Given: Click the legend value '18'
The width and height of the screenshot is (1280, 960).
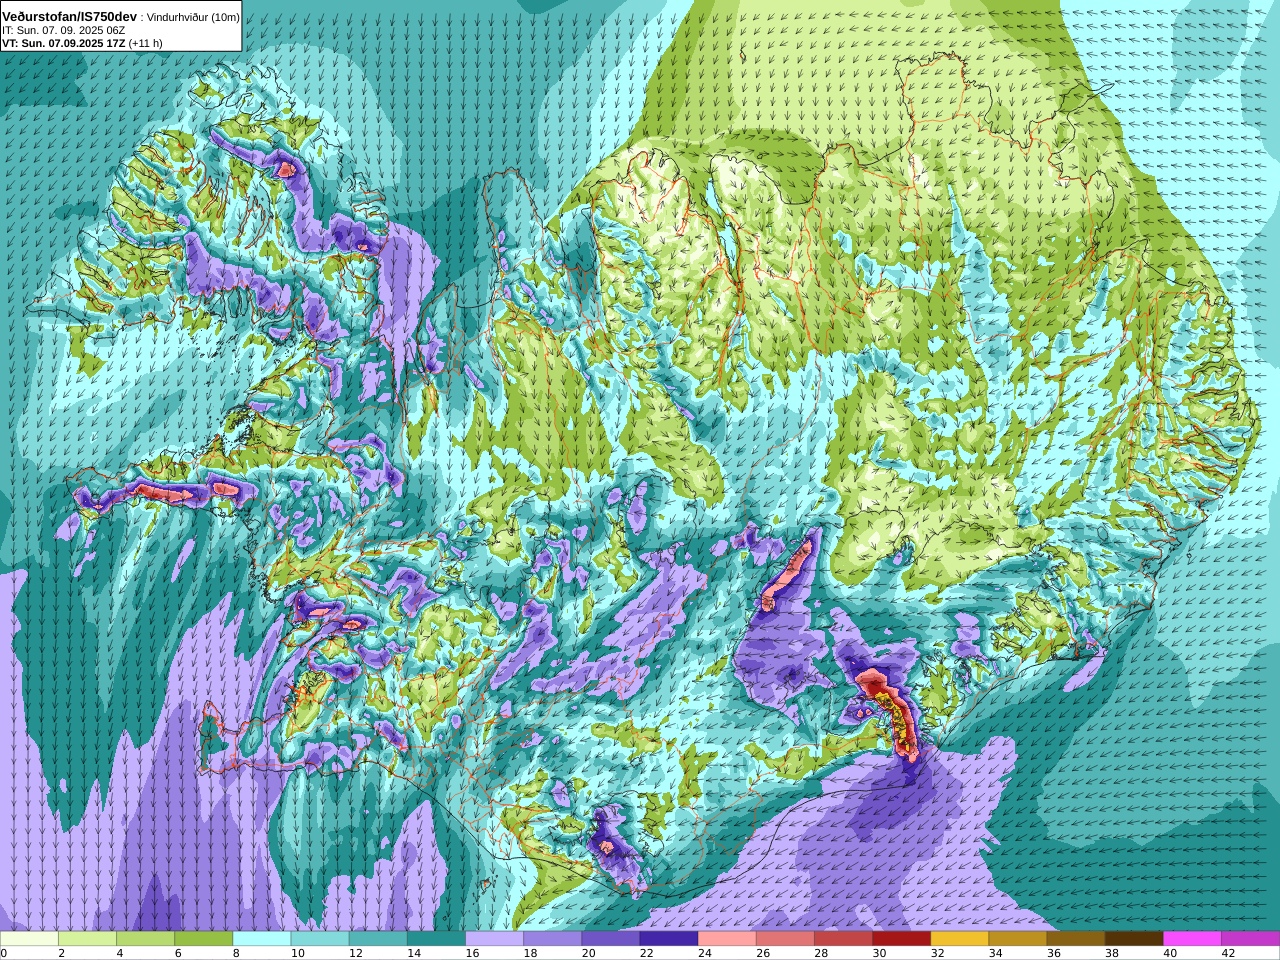Looking at the screenshot, I should pyautogui.click(x=530, y=954).
